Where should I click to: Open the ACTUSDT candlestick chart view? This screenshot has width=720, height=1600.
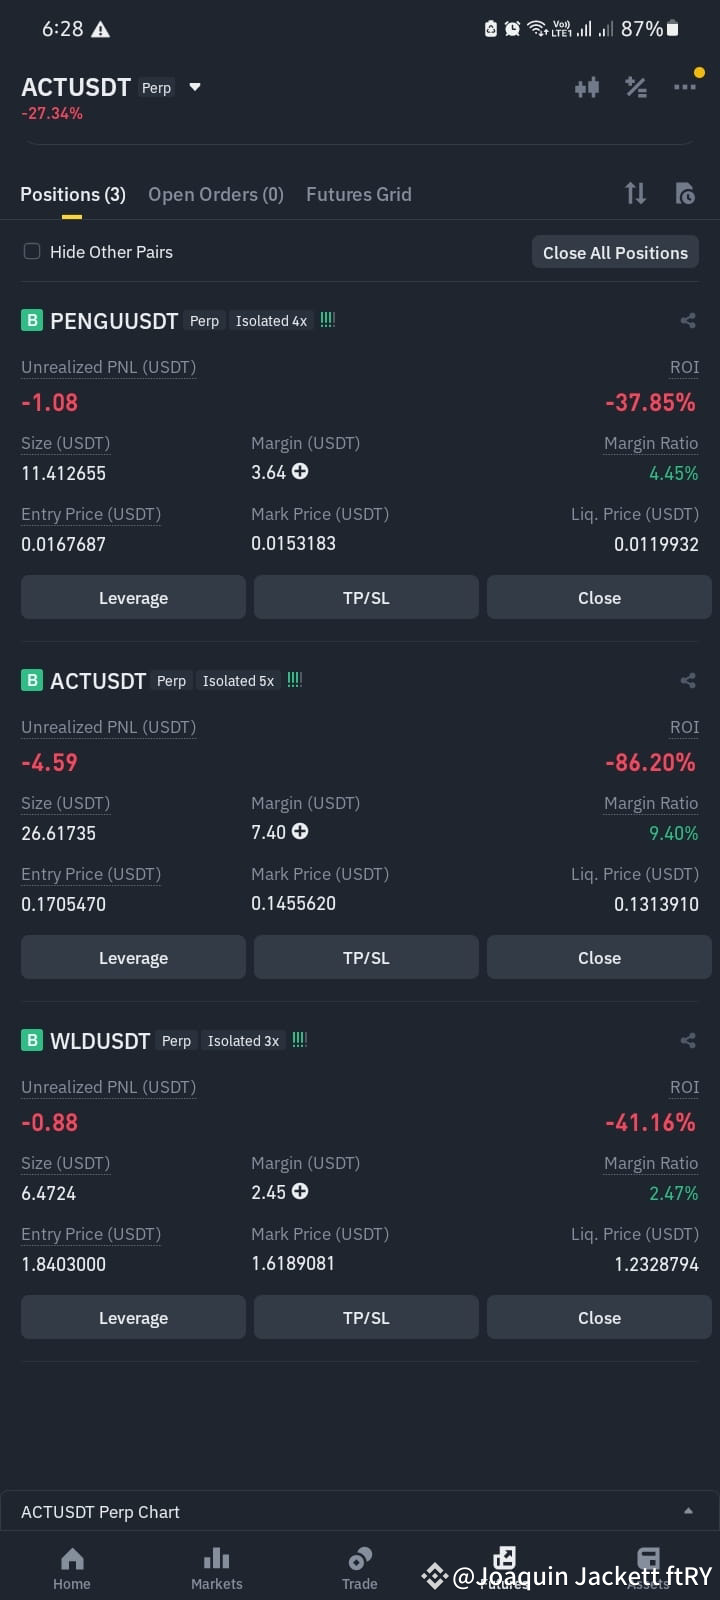(587, 87)
